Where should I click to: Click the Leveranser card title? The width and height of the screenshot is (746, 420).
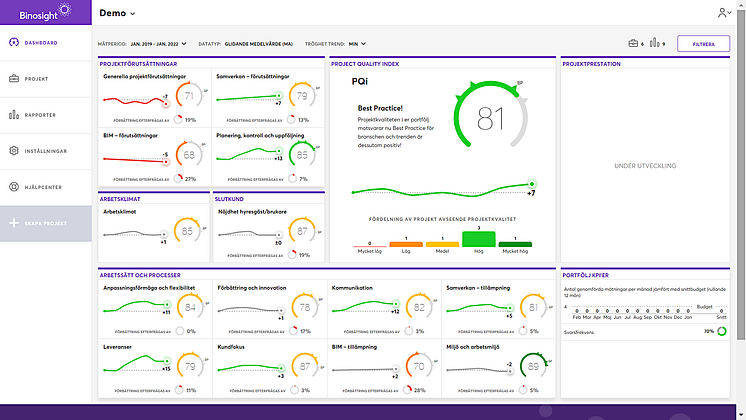point(117,347)
